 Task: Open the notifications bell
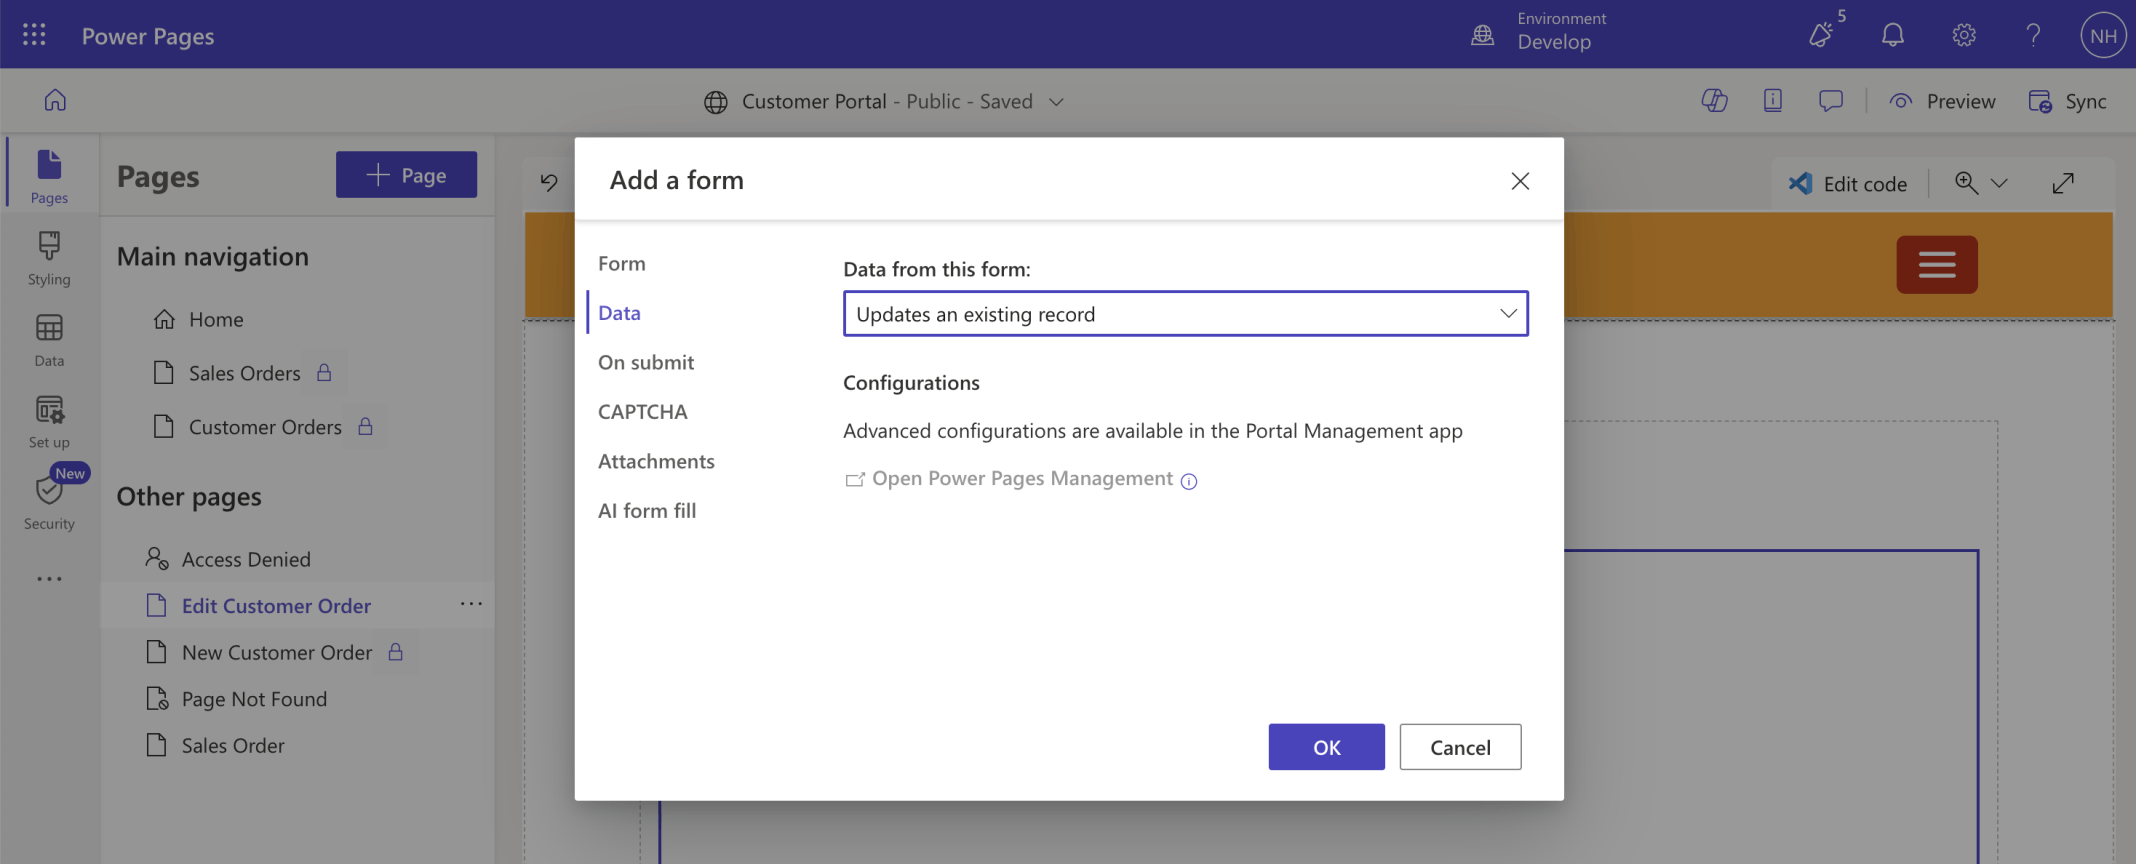click(x=1892, y=35)
